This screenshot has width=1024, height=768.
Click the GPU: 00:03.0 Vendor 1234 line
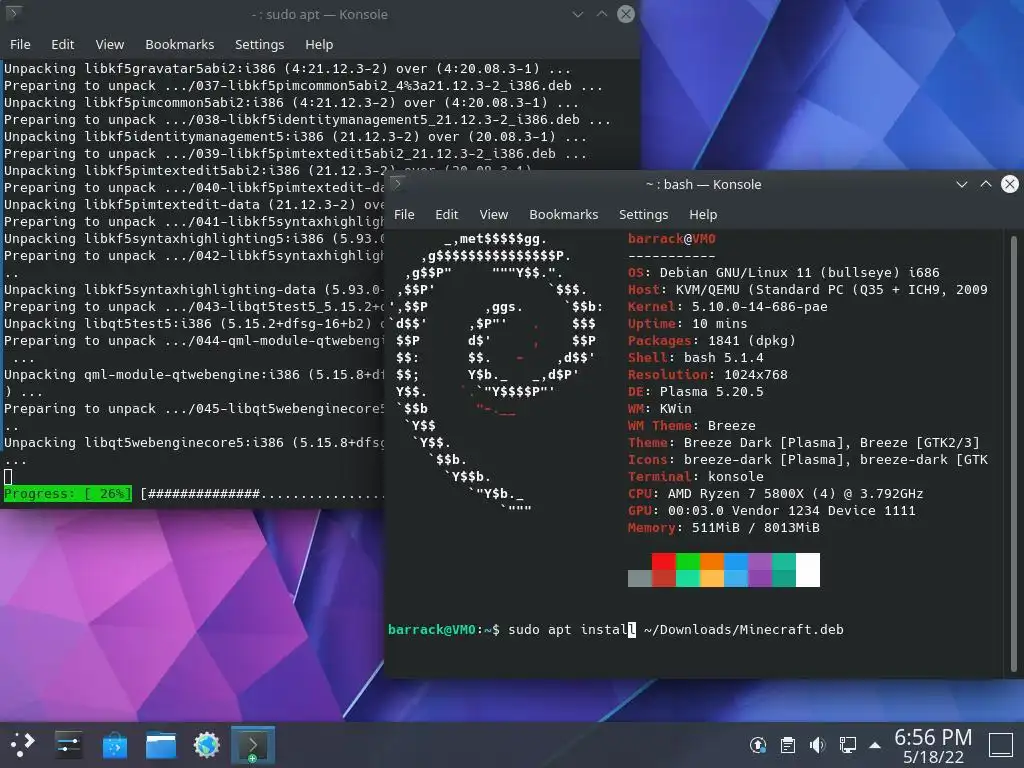[772, 511]
